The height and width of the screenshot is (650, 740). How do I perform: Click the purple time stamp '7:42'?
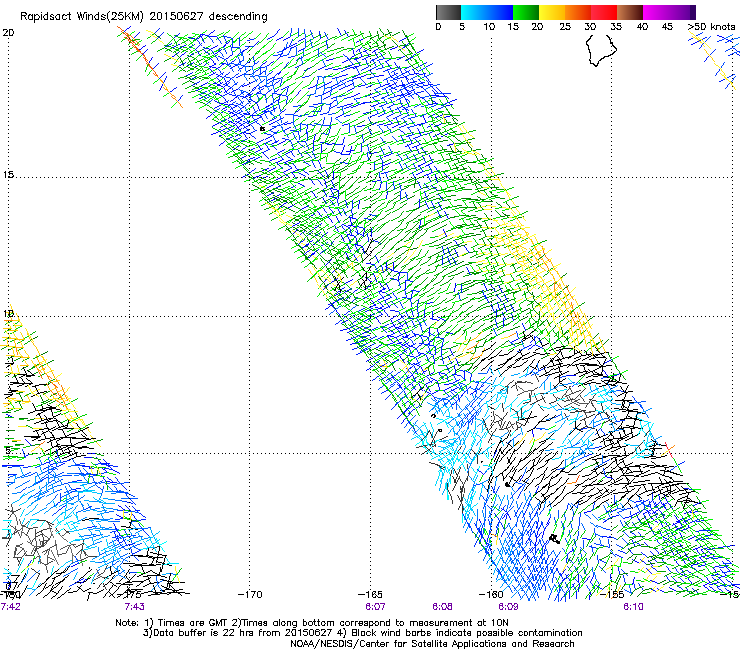(11, 607)
